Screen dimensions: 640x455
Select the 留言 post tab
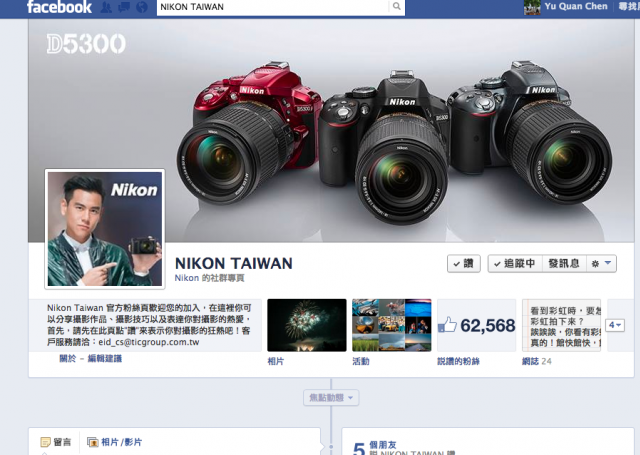[56, 442]
